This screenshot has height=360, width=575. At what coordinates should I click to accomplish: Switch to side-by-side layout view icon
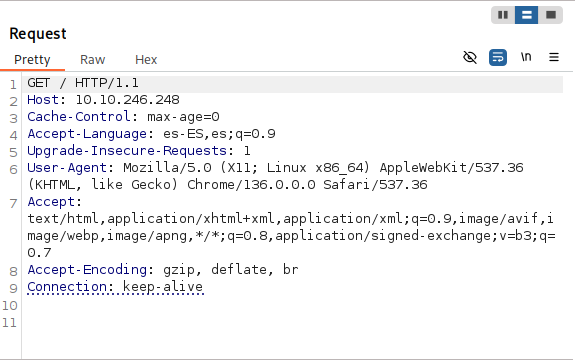[503, 15]
